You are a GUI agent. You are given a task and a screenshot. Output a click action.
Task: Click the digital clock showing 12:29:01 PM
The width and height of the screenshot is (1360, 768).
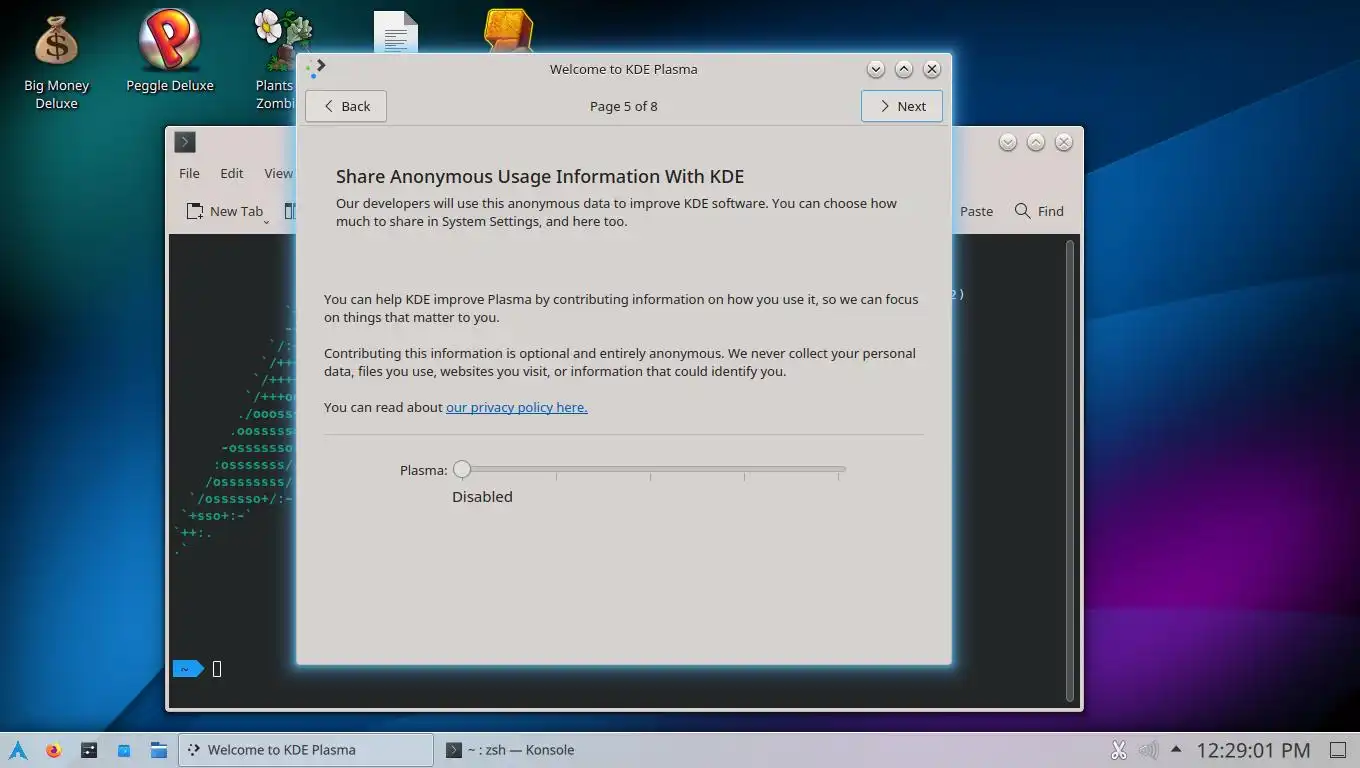coord(1253,749)
